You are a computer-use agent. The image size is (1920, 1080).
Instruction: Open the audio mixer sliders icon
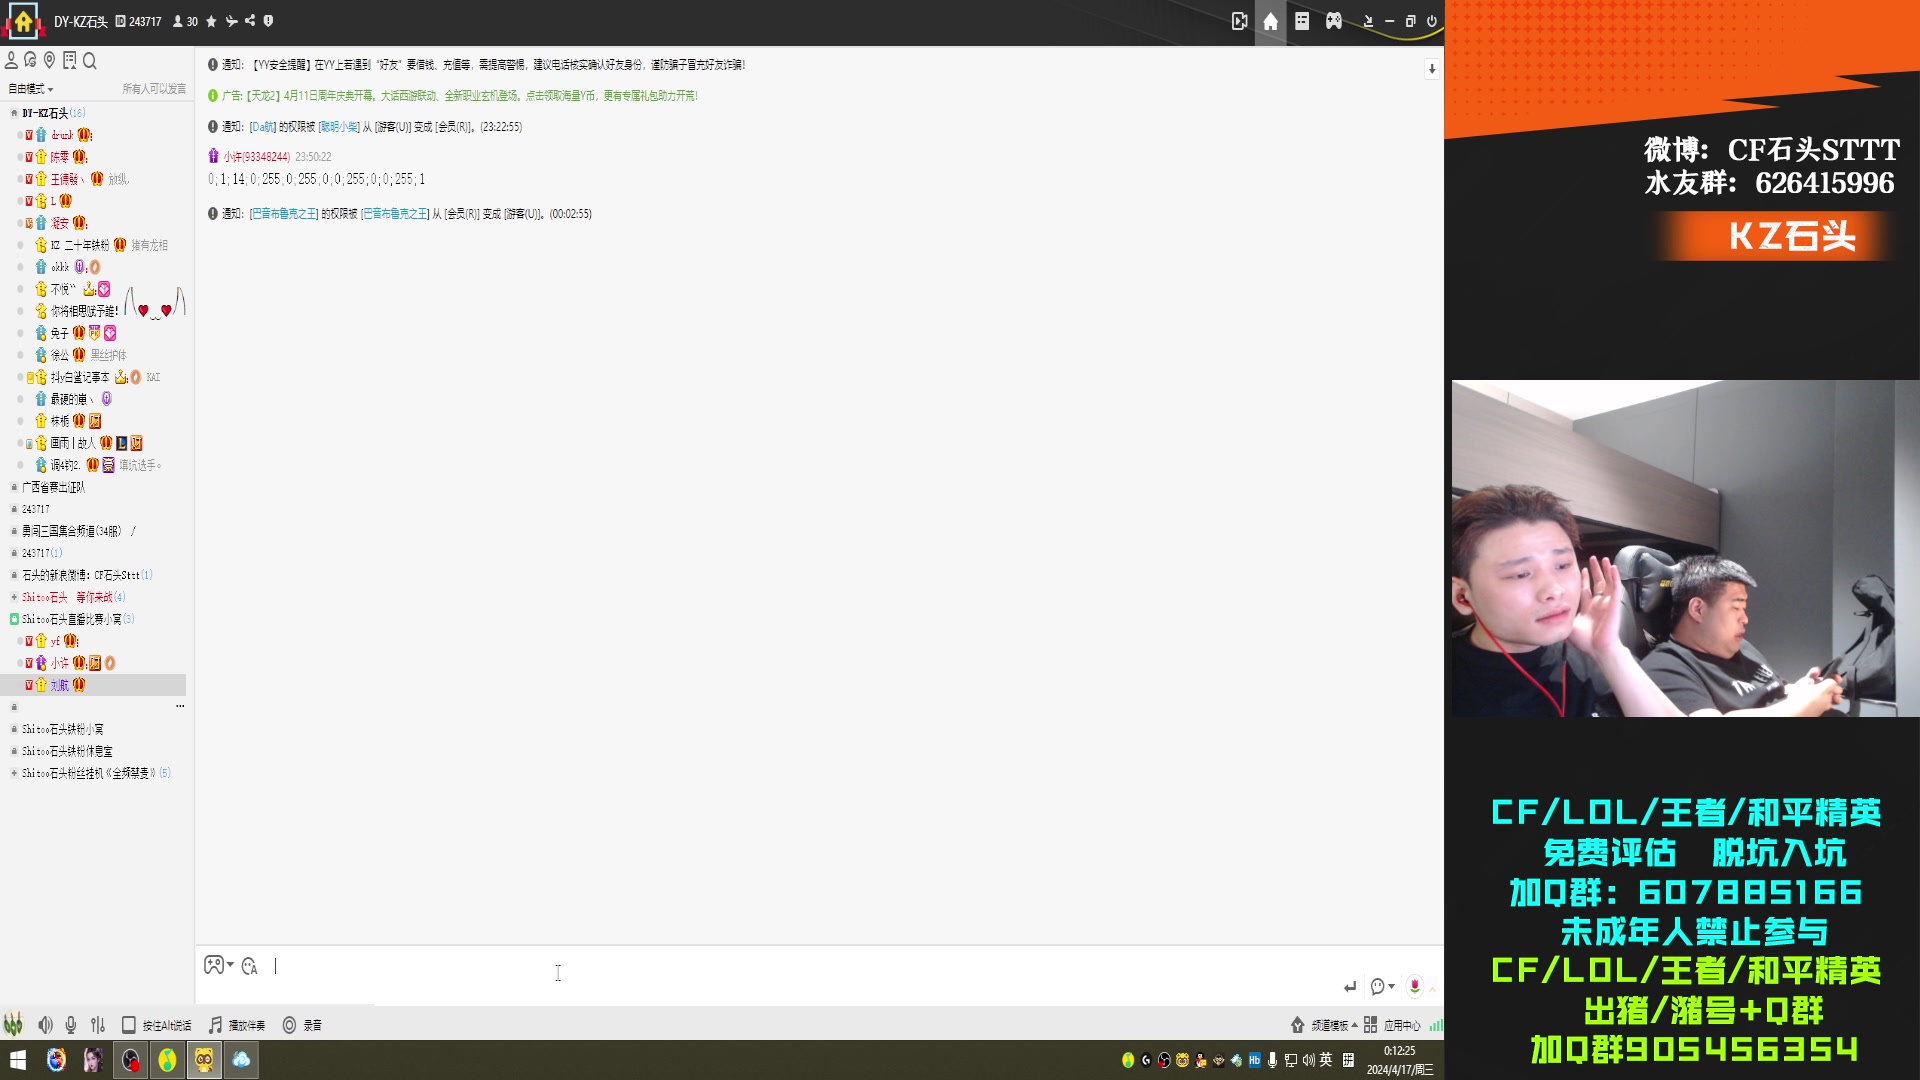click(98, 1025)
